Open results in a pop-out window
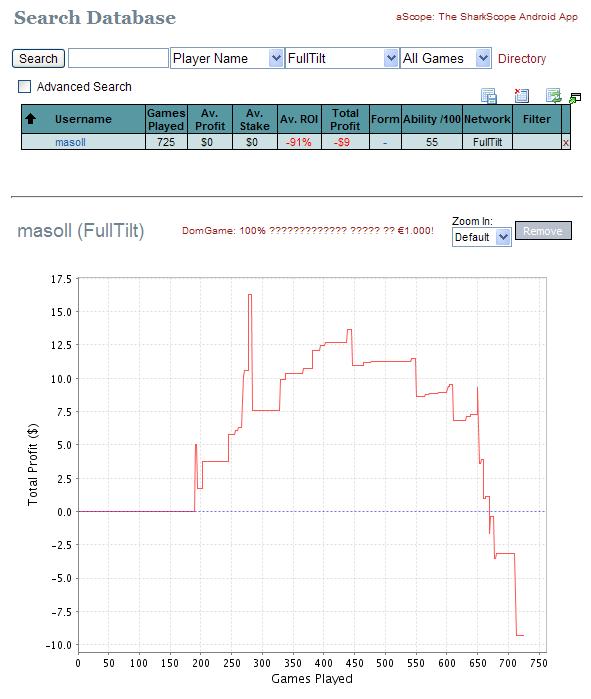 pyautogui.click(x=575, y=98)
